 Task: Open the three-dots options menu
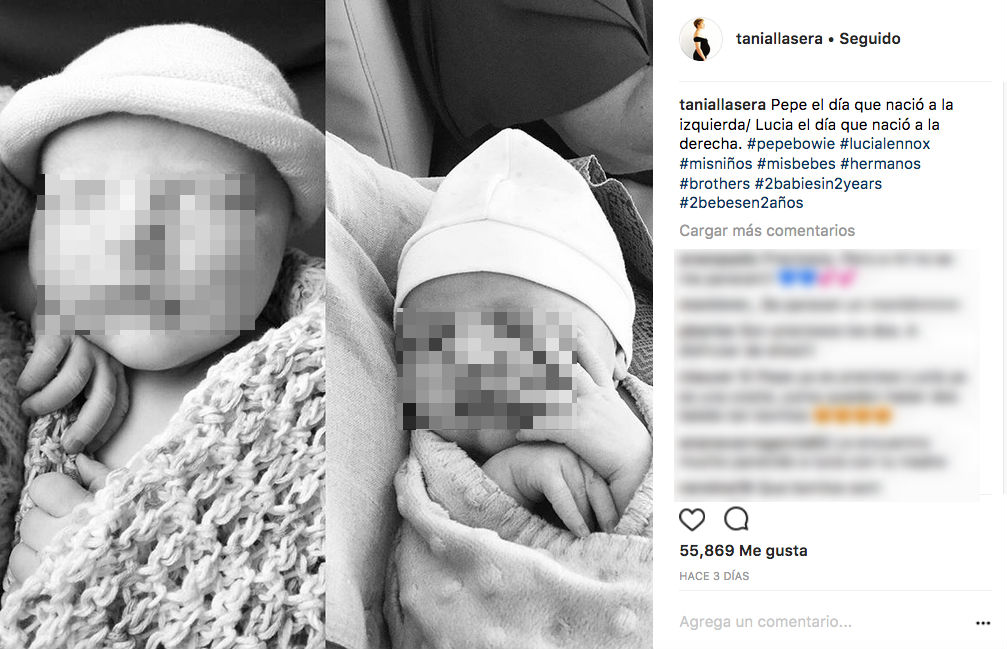[983, 623]
